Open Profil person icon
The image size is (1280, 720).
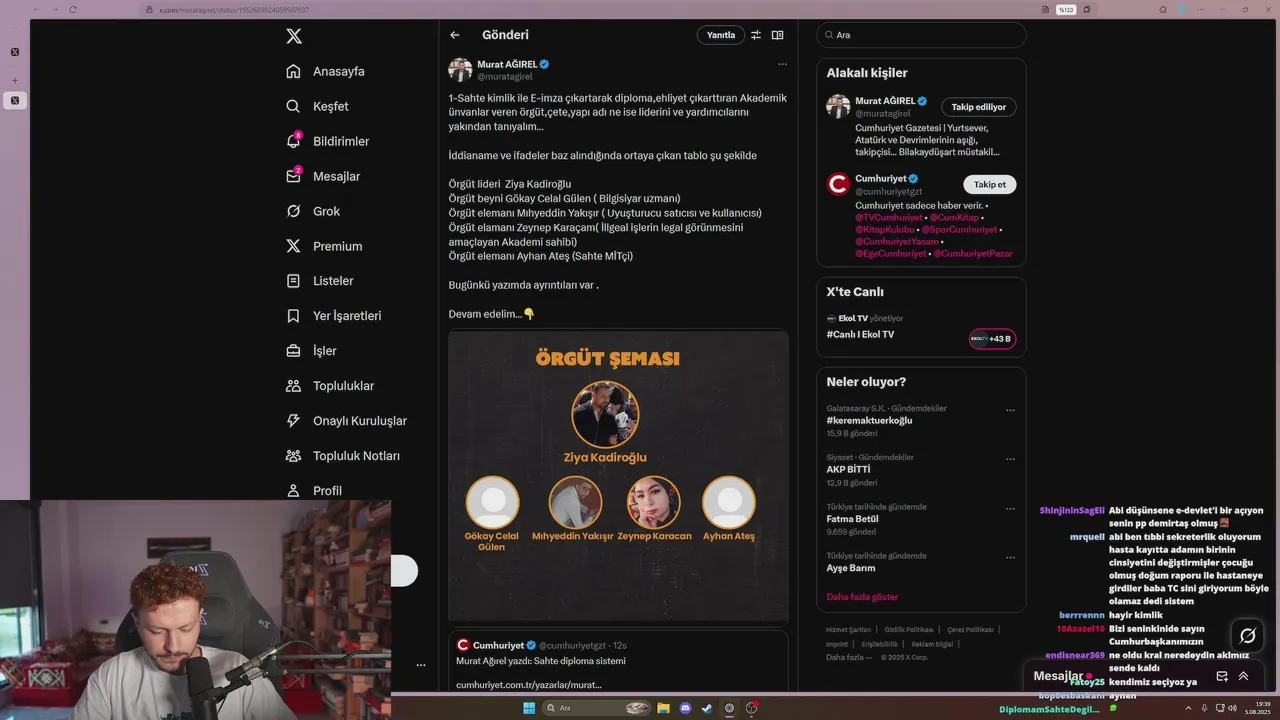293,490
